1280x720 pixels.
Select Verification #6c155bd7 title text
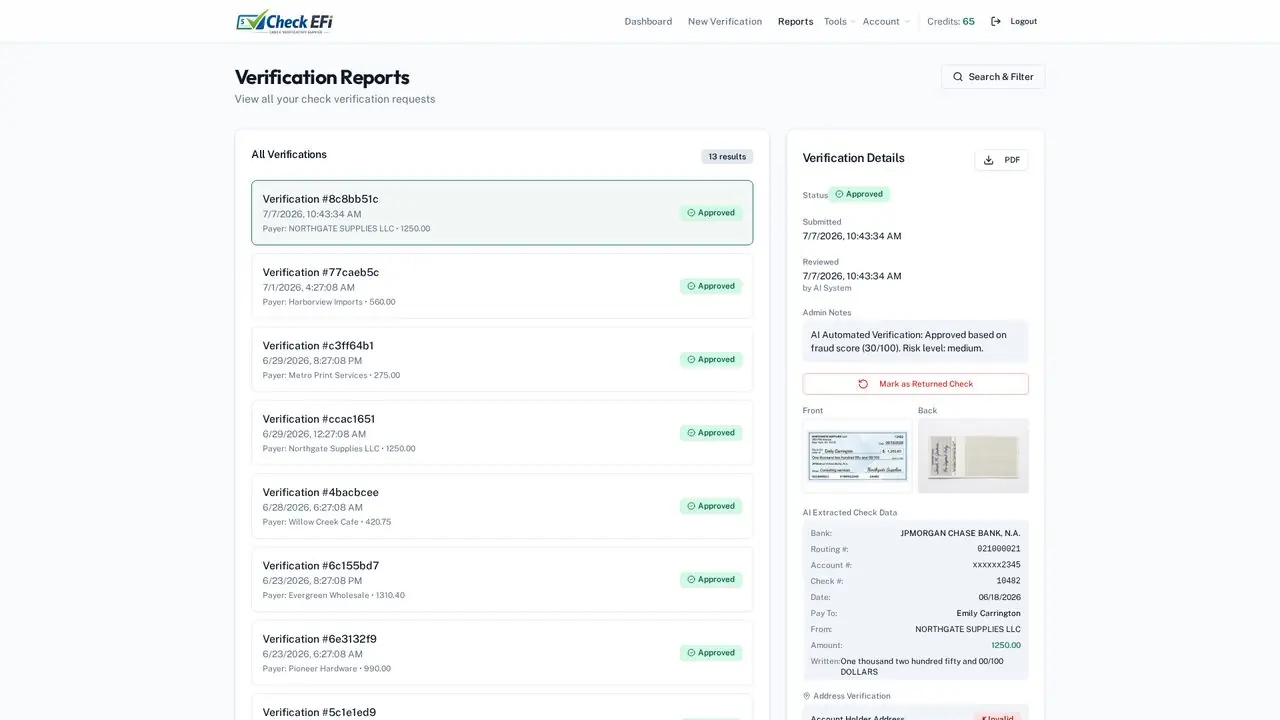coord(321,566)
